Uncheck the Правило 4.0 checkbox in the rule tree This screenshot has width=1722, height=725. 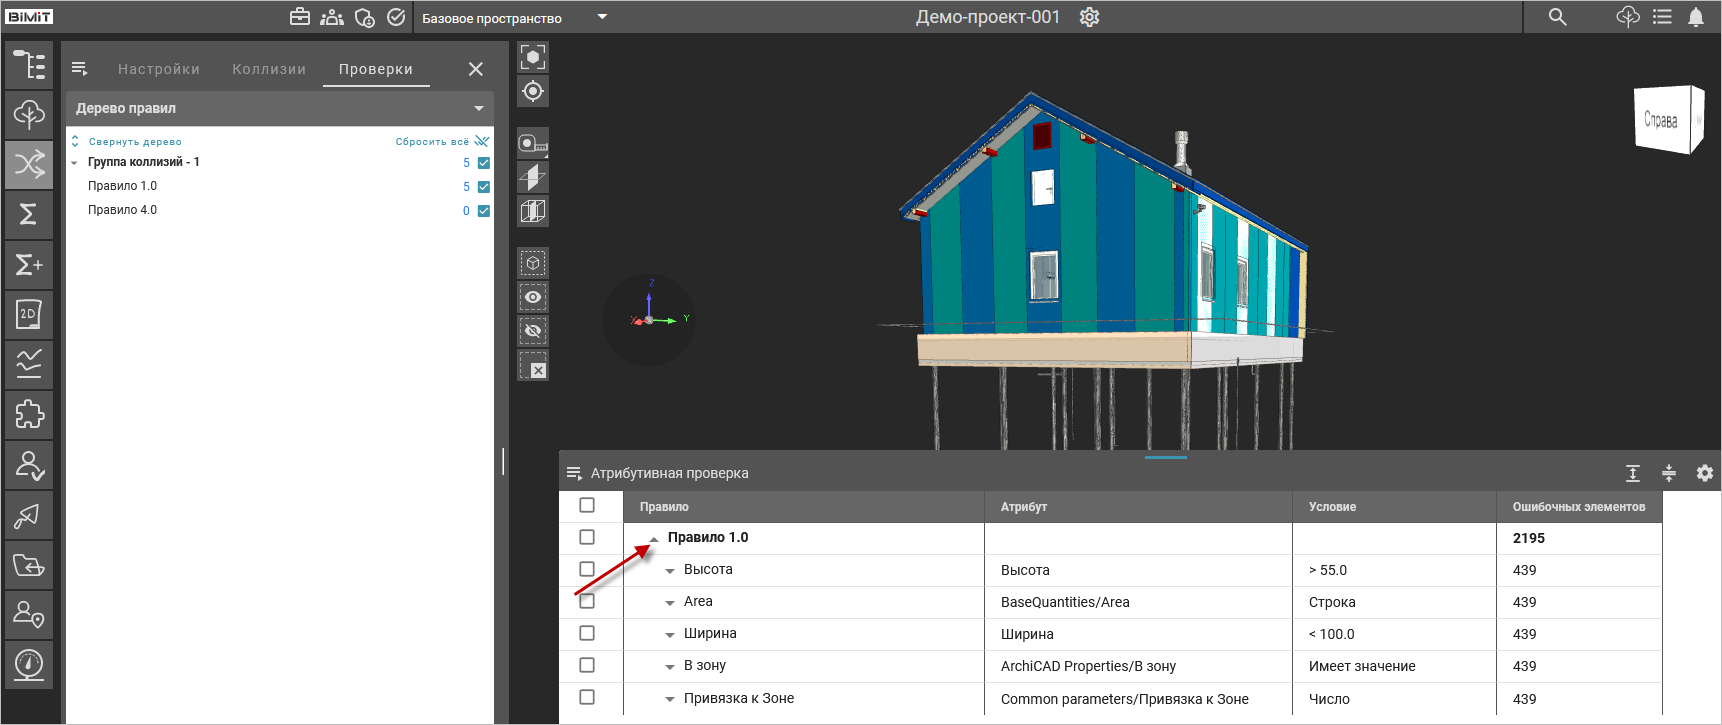(x=484, y=211)
